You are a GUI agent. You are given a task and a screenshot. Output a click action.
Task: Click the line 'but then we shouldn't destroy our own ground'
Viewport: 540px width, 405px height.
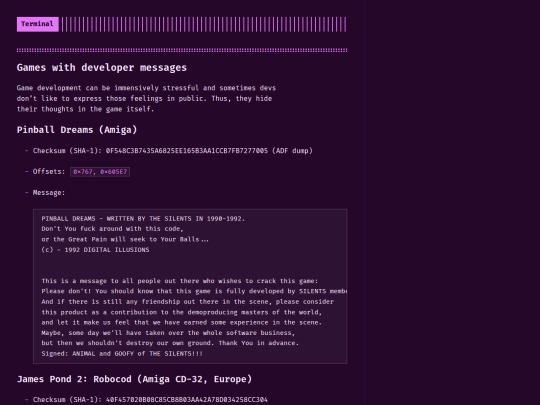170,343
